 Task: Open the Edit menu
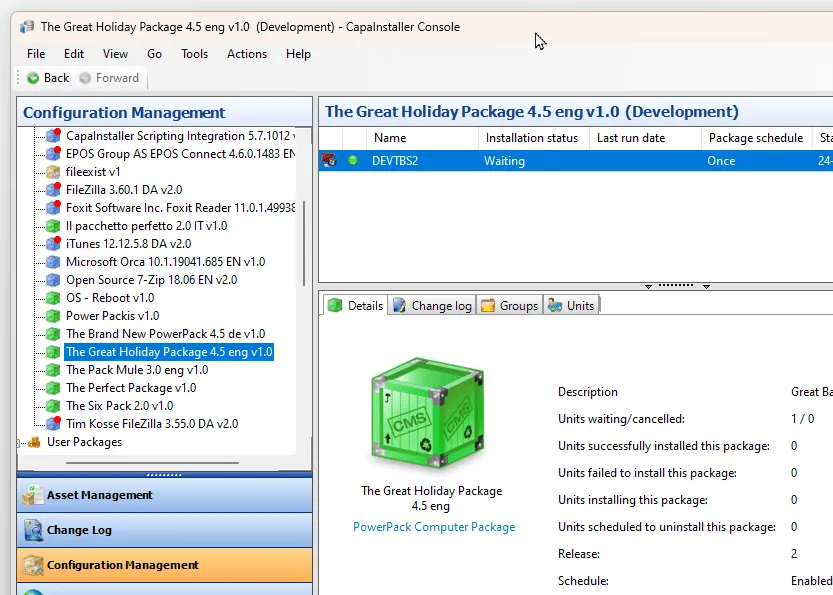tap(74, 54)
